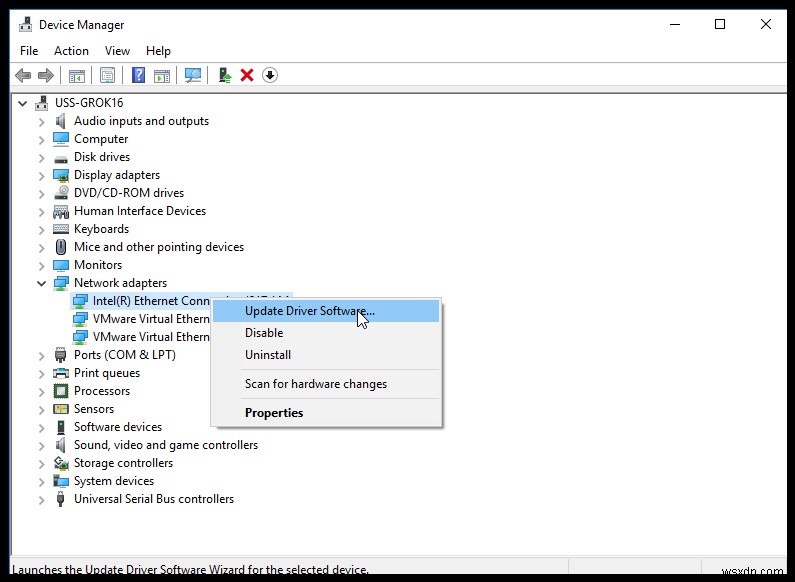The height and width of the screenshot is (582, 795).
Task: Click the Storage controllers icon
Action: pyautogui.click(x=61, y=463)
